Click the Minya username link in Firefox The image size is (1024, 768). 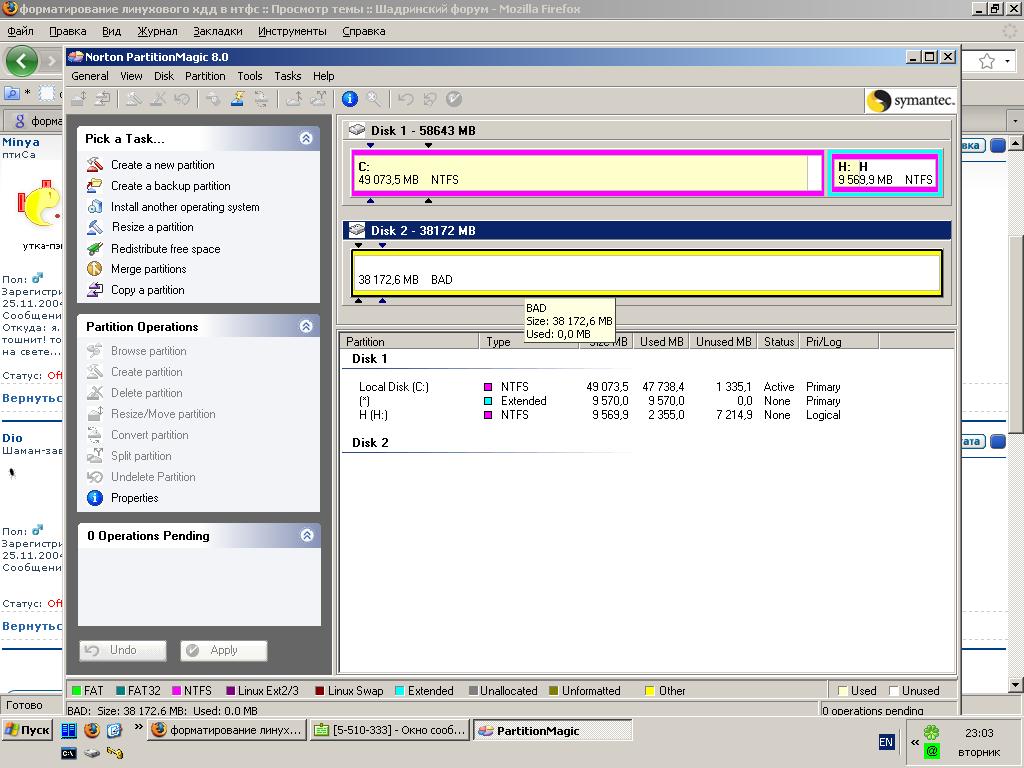(20, 142)
